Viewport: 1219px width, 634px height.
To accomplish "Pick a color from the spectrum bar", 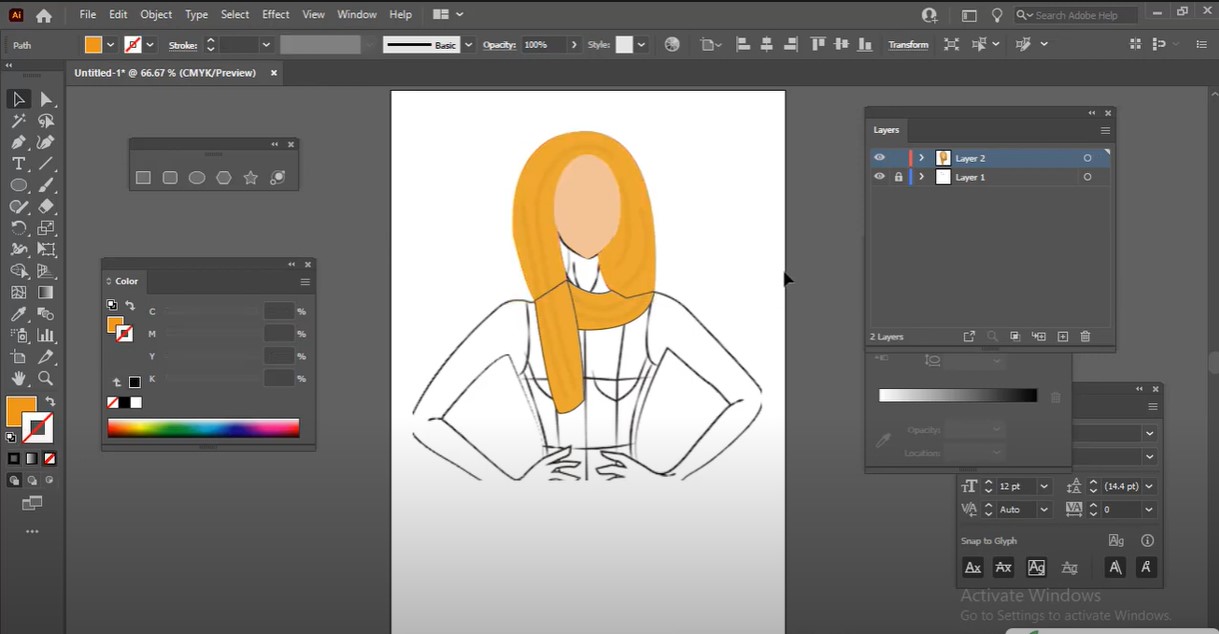I will [203, 428].
